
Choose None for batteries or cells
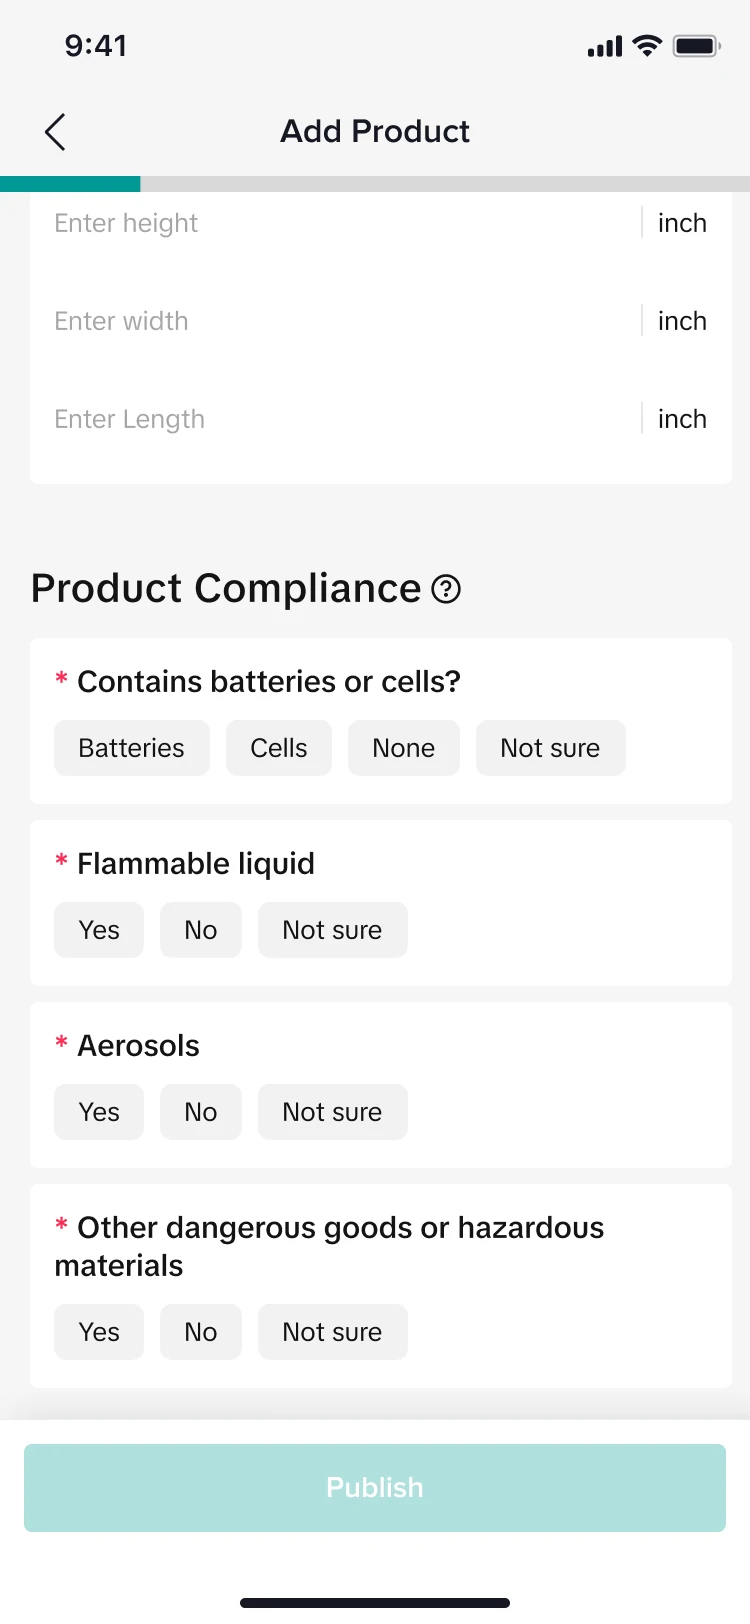tap(404, 748)
